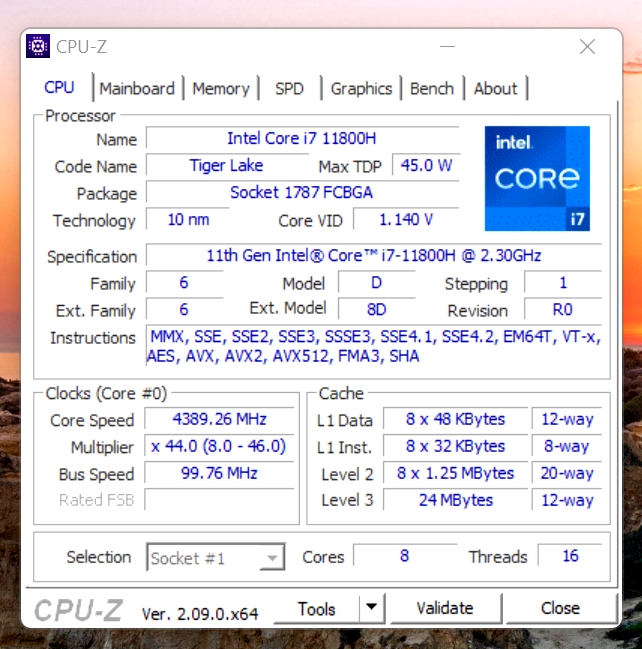Select the CPU tab

[x=60, y=88]
